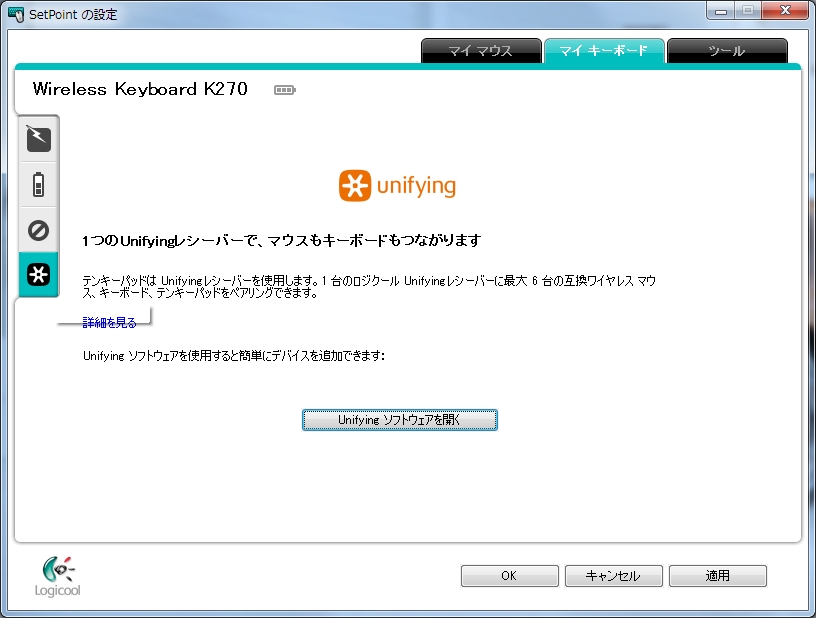
Task: Click the Logicool logo
Action: coord(57,576)
